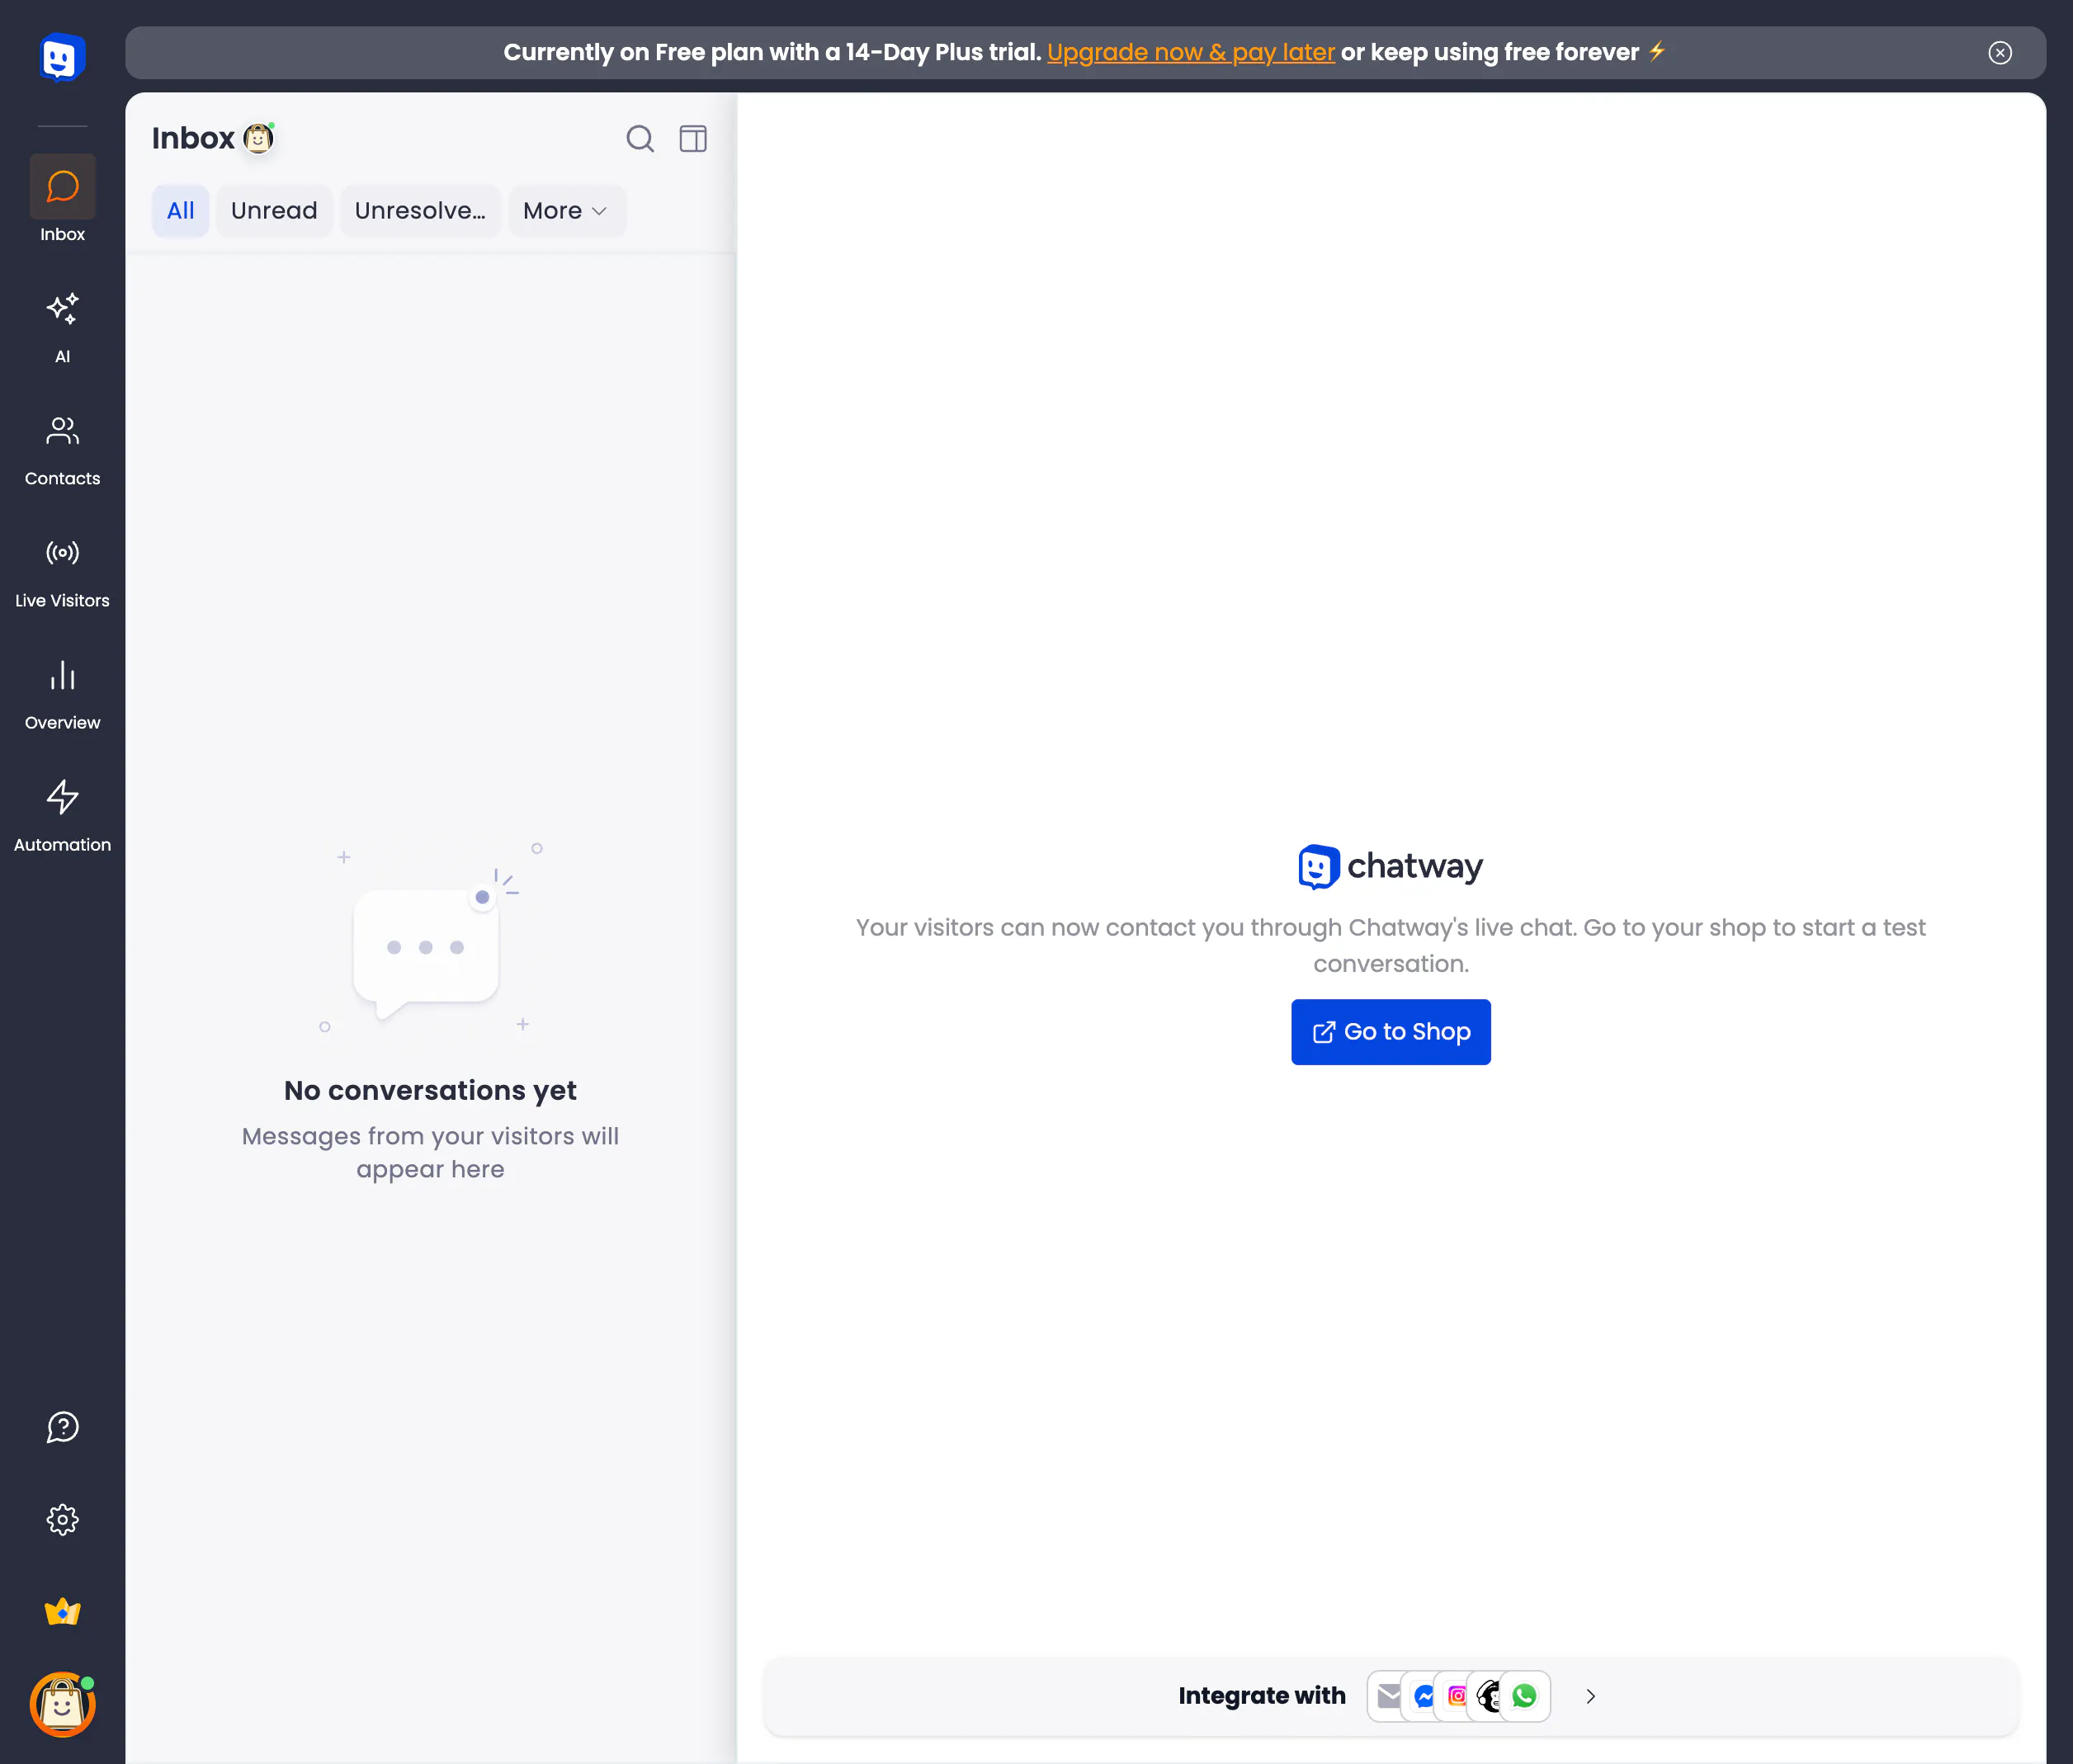Image resolution: width=2073 pixels, height=1764 pixels.
Task: Select the Unread tab
Action: 274,211
